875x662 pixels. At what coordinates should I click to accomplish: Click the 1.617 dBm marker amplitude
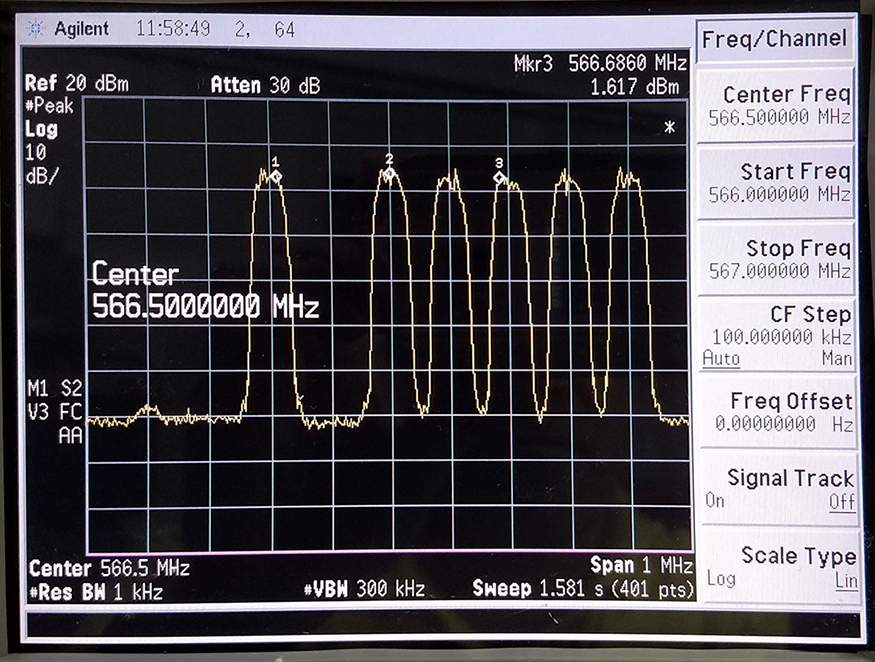point(634,87)
